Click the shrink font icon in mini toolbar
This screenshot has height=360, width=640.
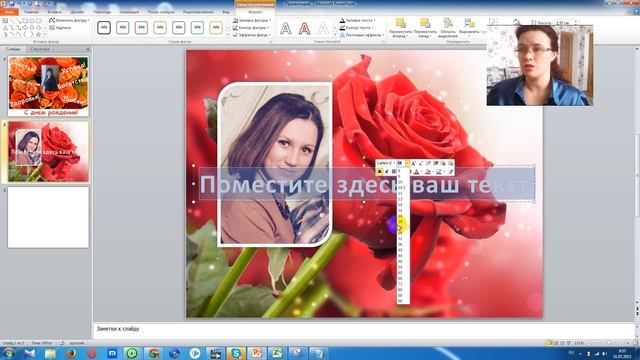pos(420,163)
